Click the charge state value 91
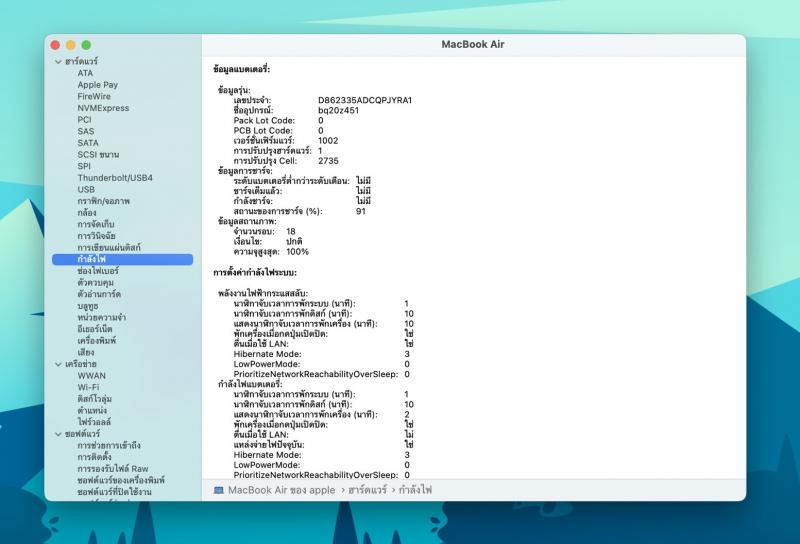 coord(361,211)
